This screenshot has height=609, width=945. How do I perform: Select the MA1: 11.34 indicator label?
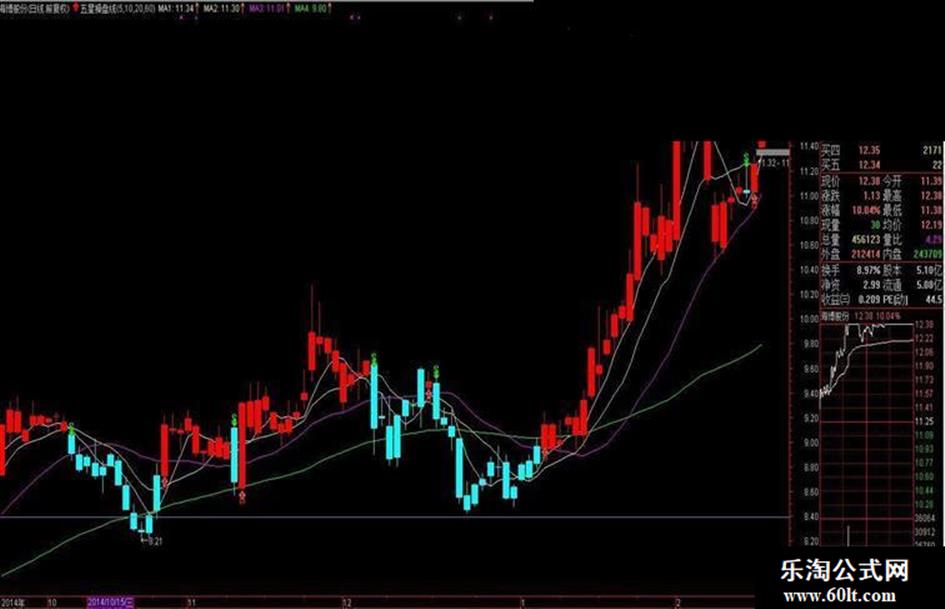(175, 8)
